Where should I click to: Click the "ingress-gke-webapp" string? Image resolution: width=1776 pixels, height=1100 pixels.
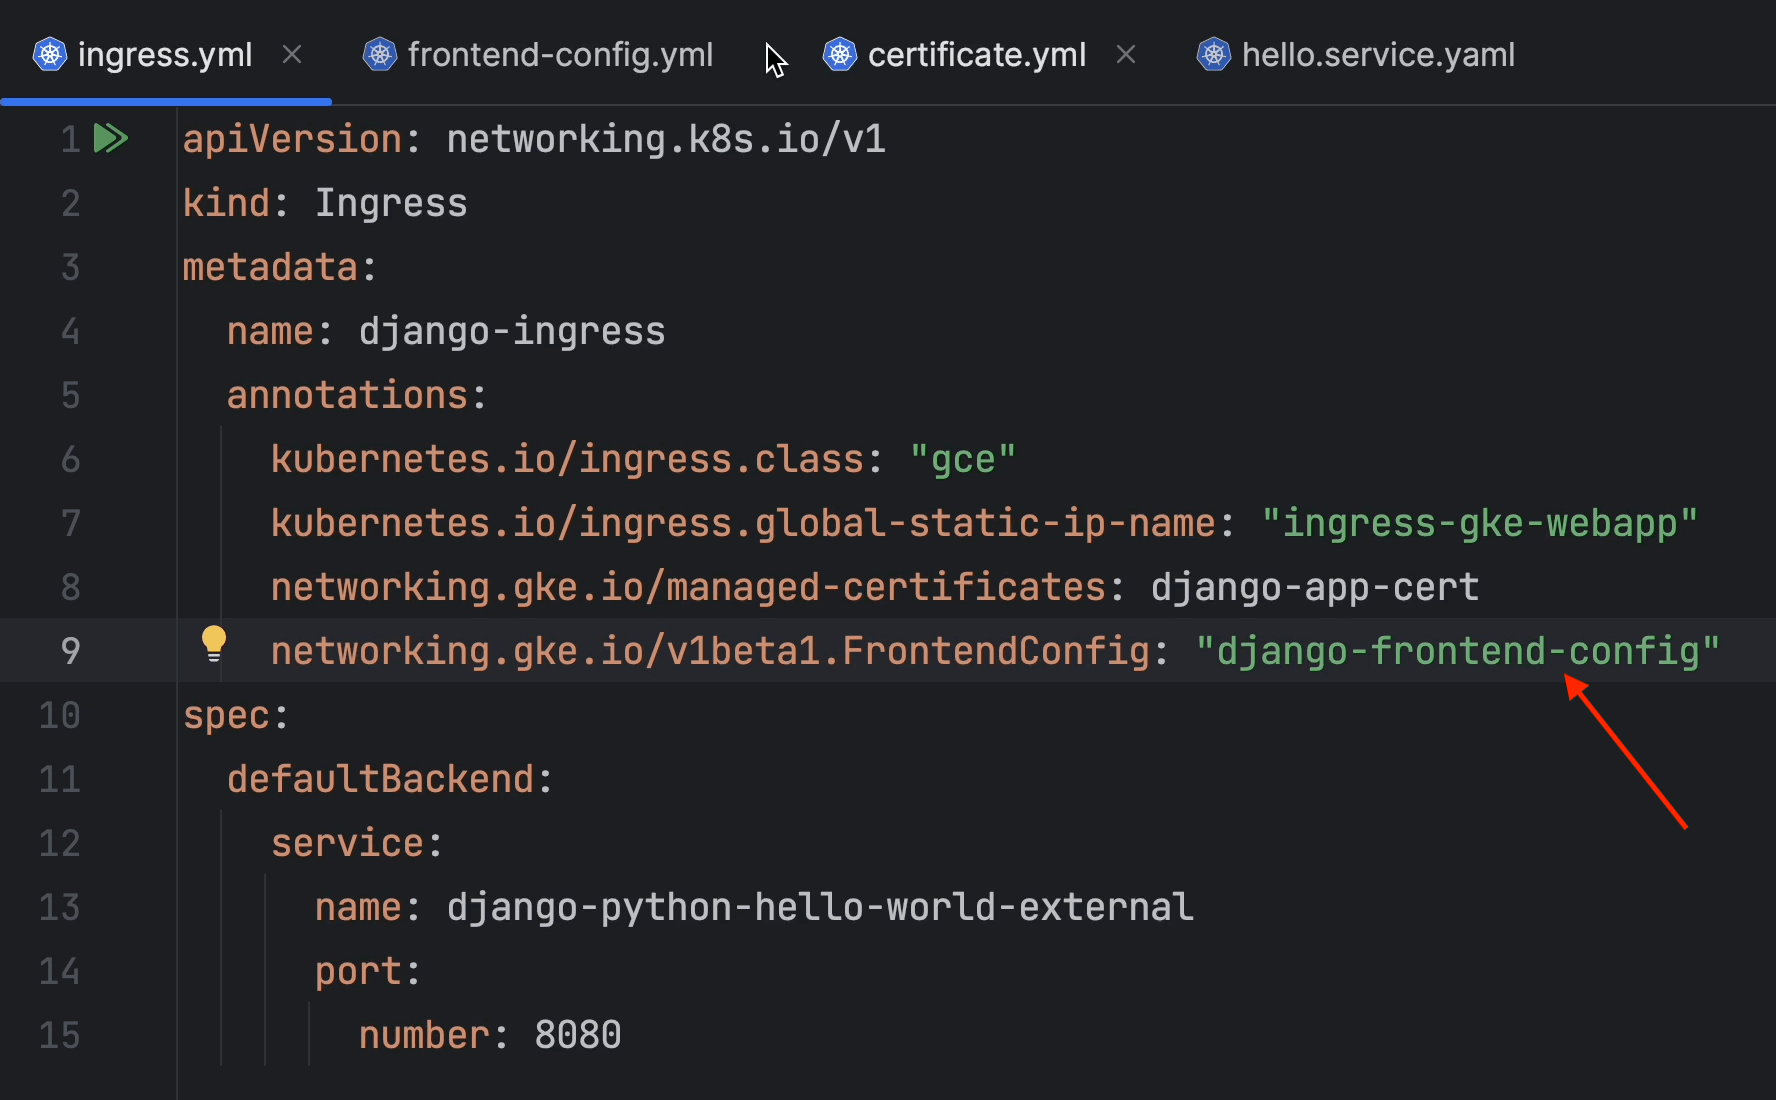pos(1480,523)
